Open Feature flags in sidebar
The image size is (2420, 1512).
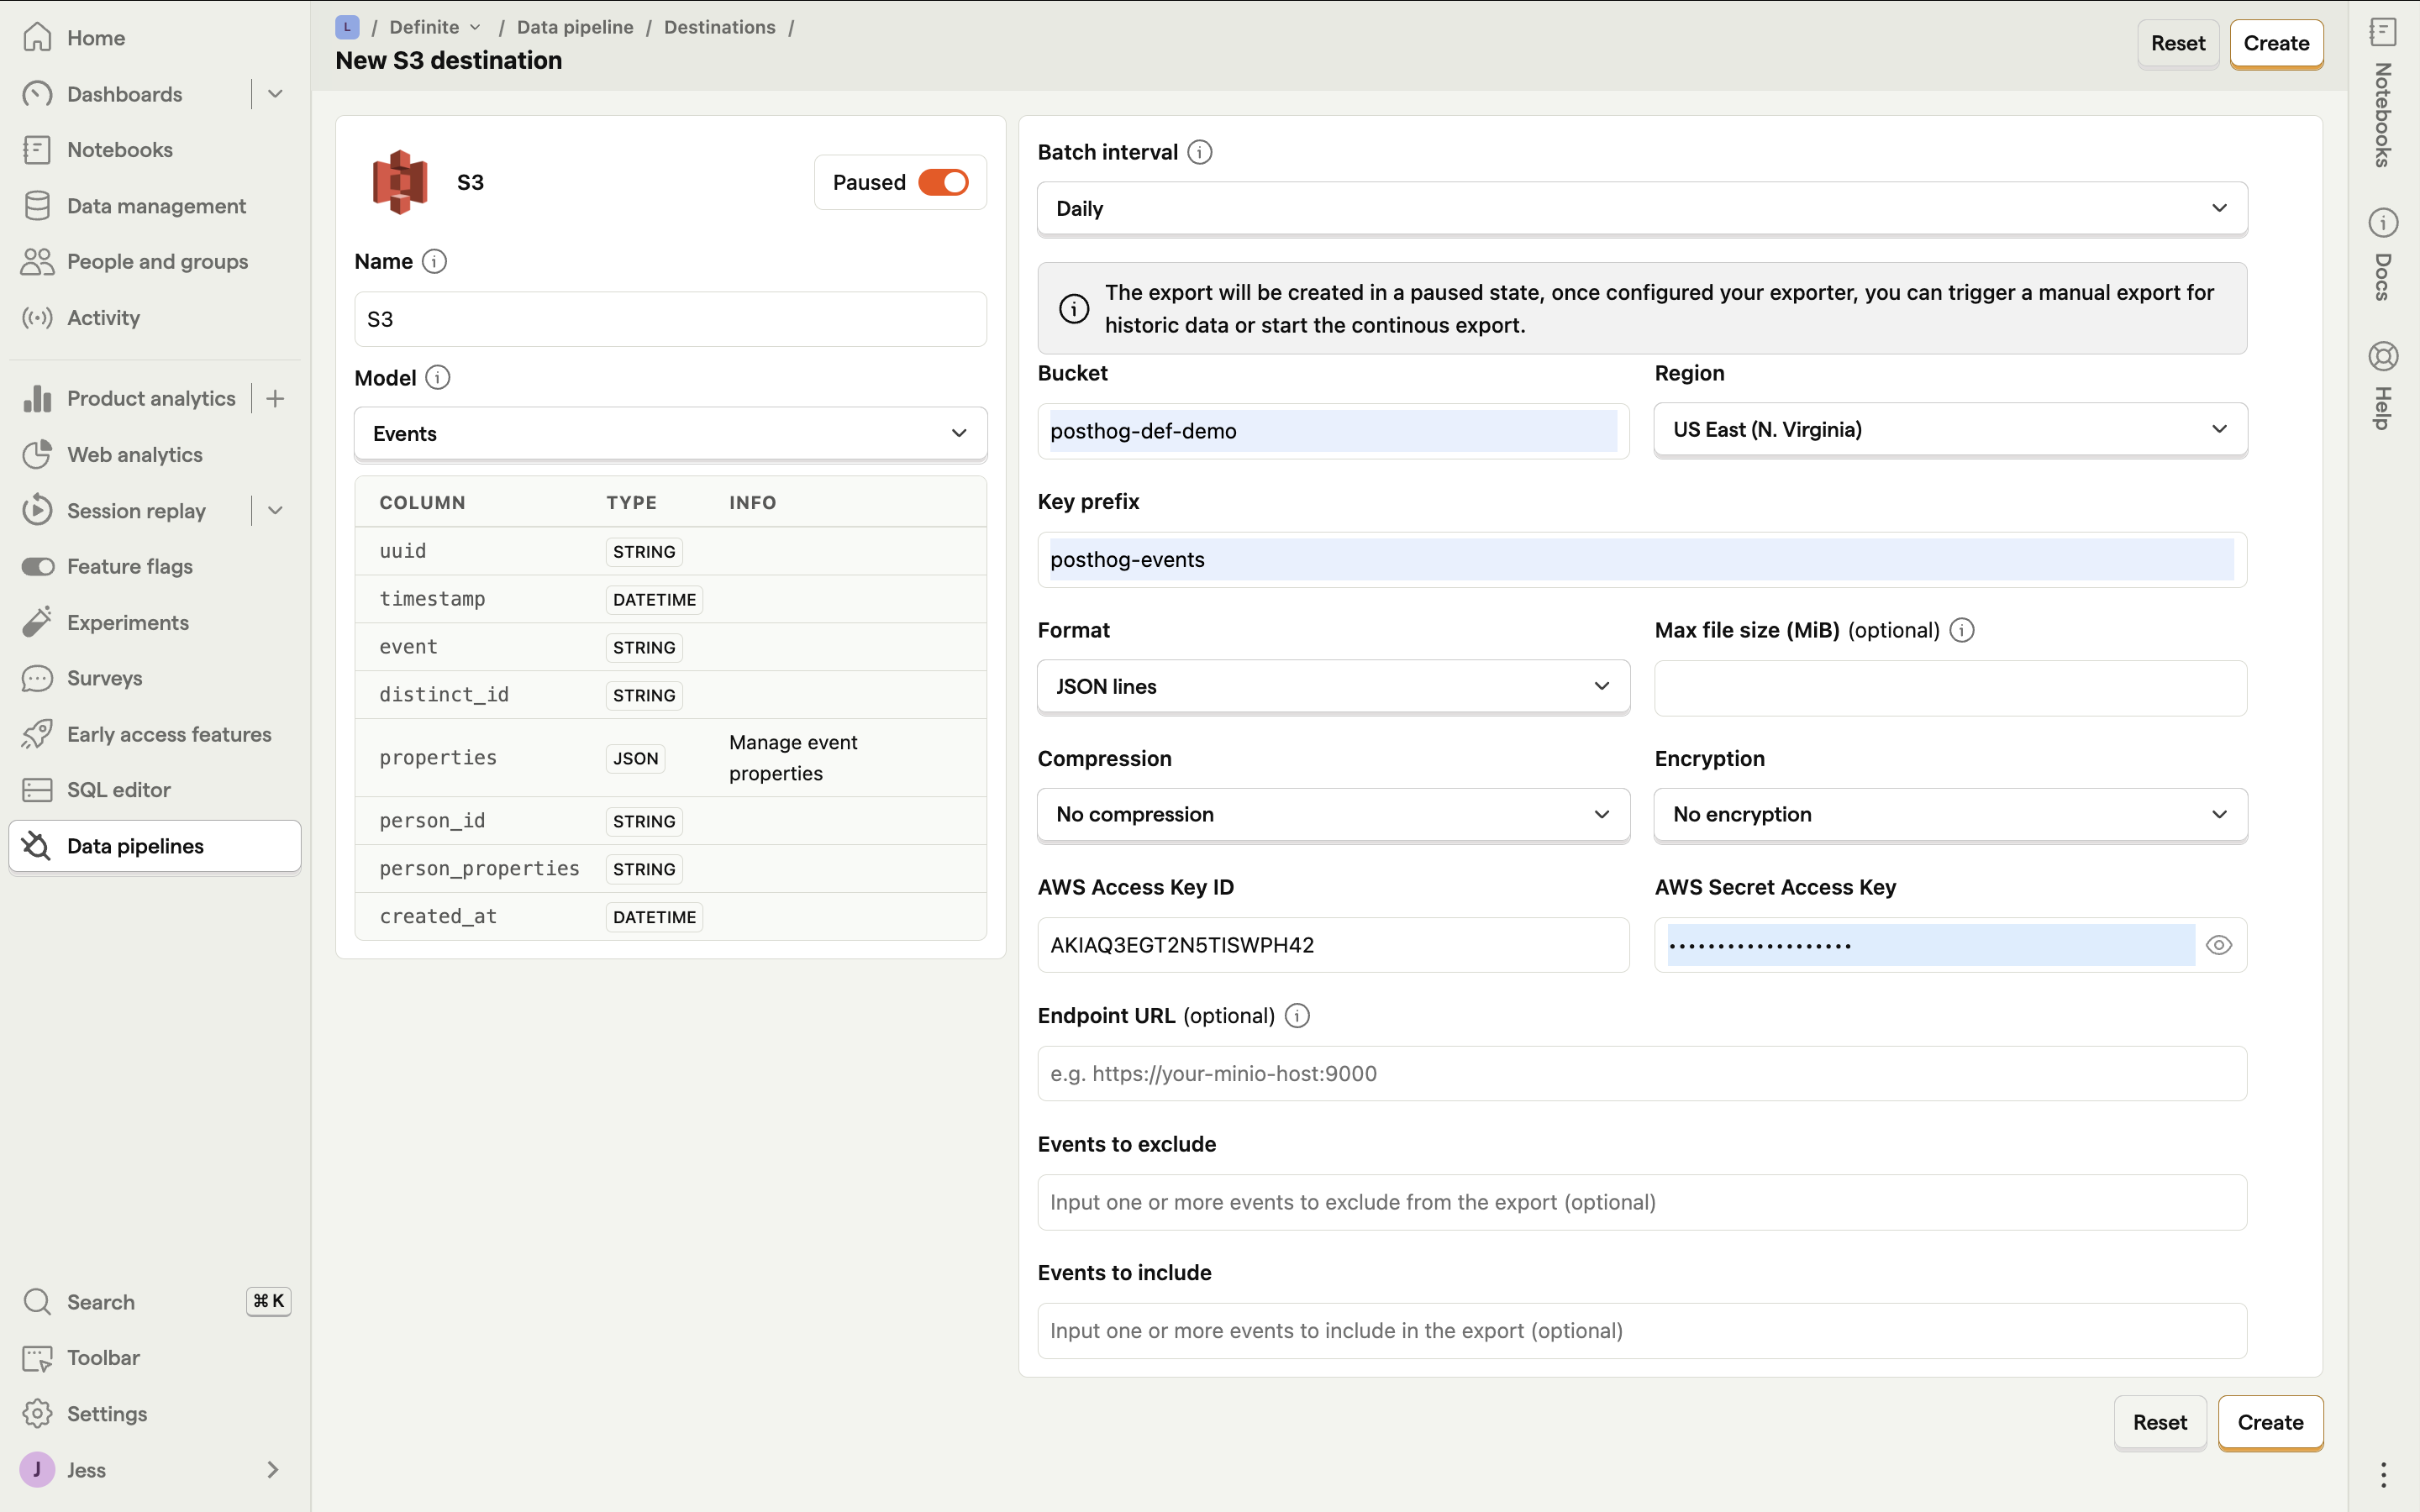[x=130, y=567]
